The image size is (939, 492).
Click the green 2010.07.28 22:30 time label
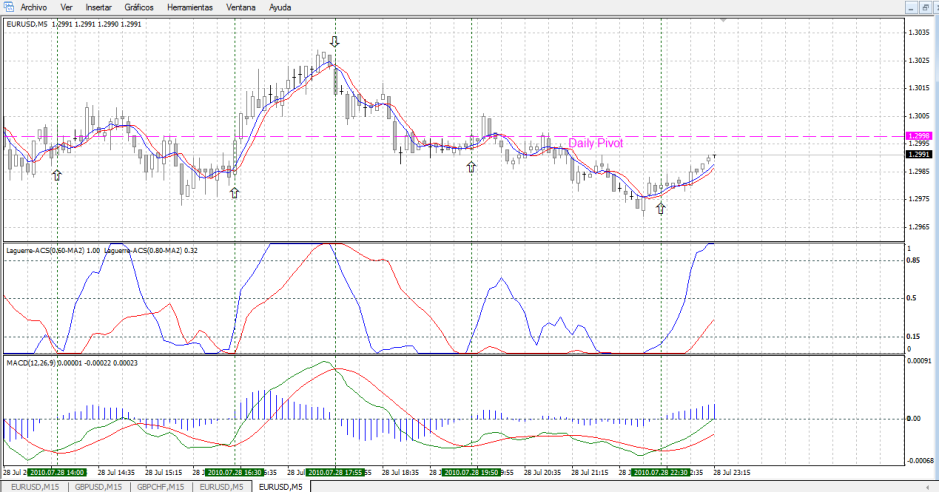[661, 472]
